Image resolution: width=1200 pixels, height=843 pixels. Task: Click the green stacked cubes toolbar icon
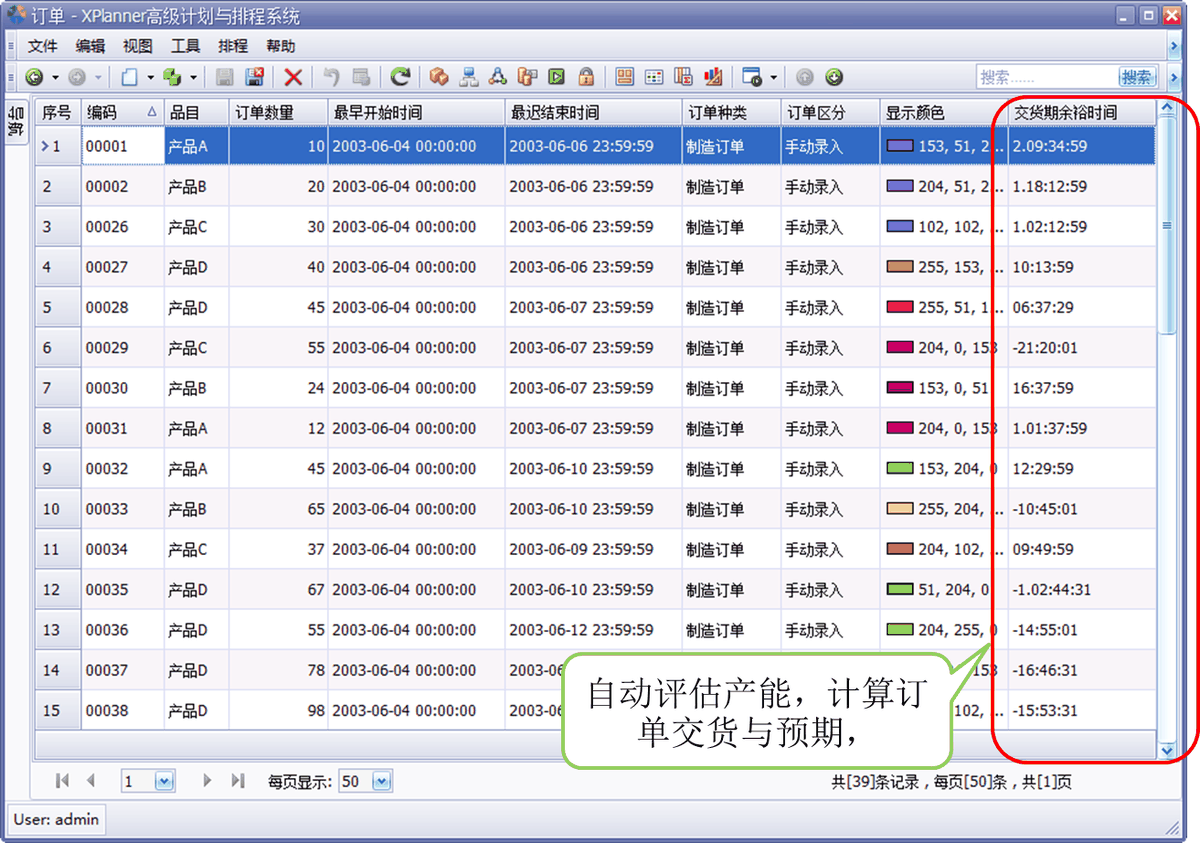tap(172, 77)
